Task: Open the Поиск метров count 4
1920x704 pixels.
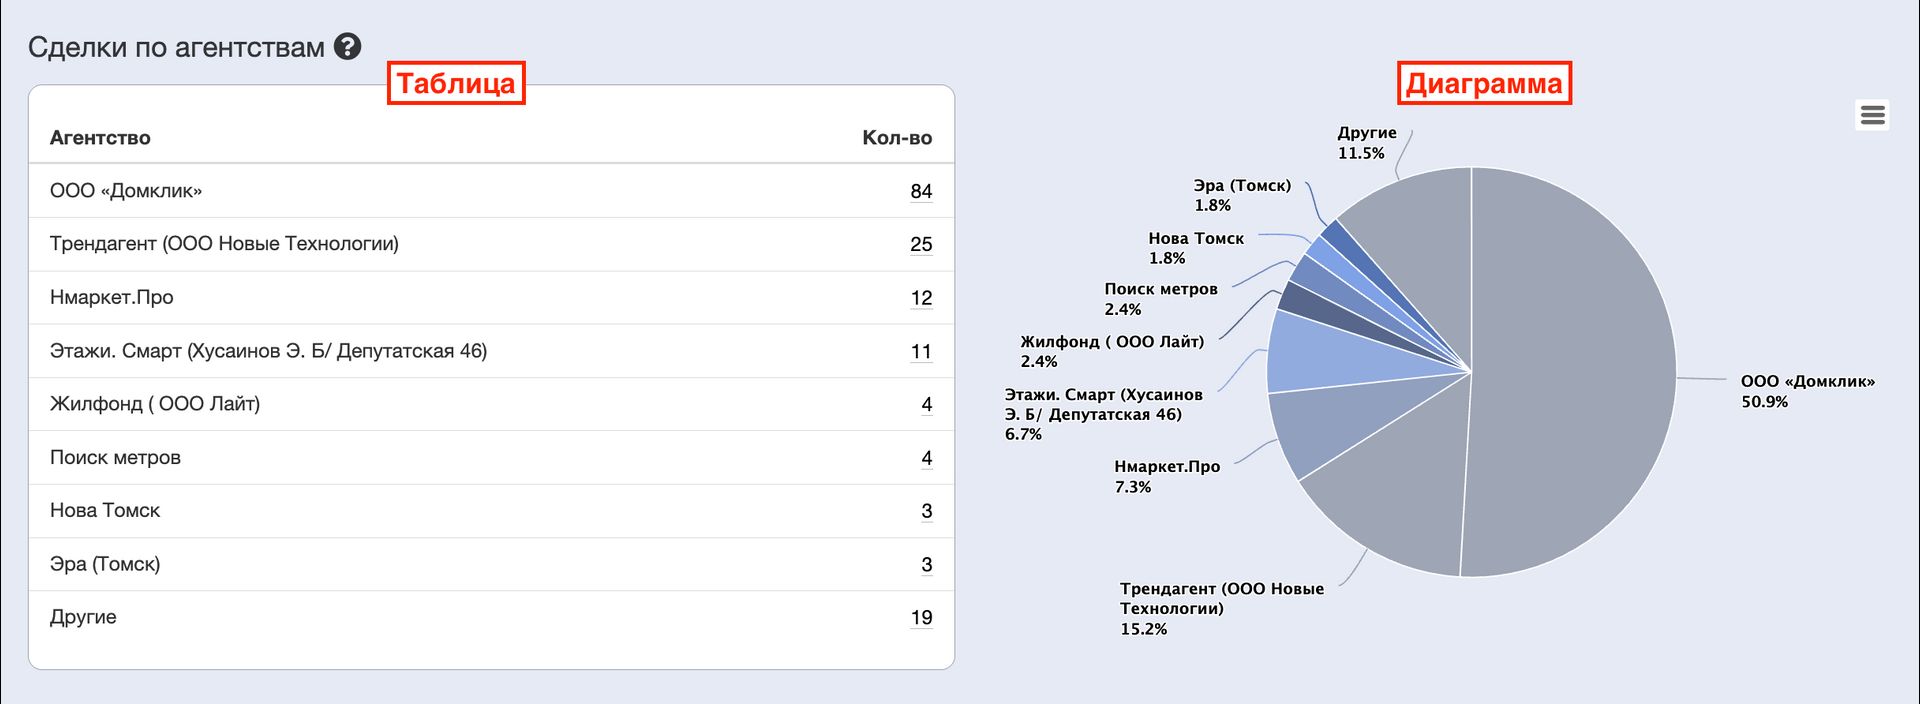Action: pyautogui.click(x=927, y=458)
